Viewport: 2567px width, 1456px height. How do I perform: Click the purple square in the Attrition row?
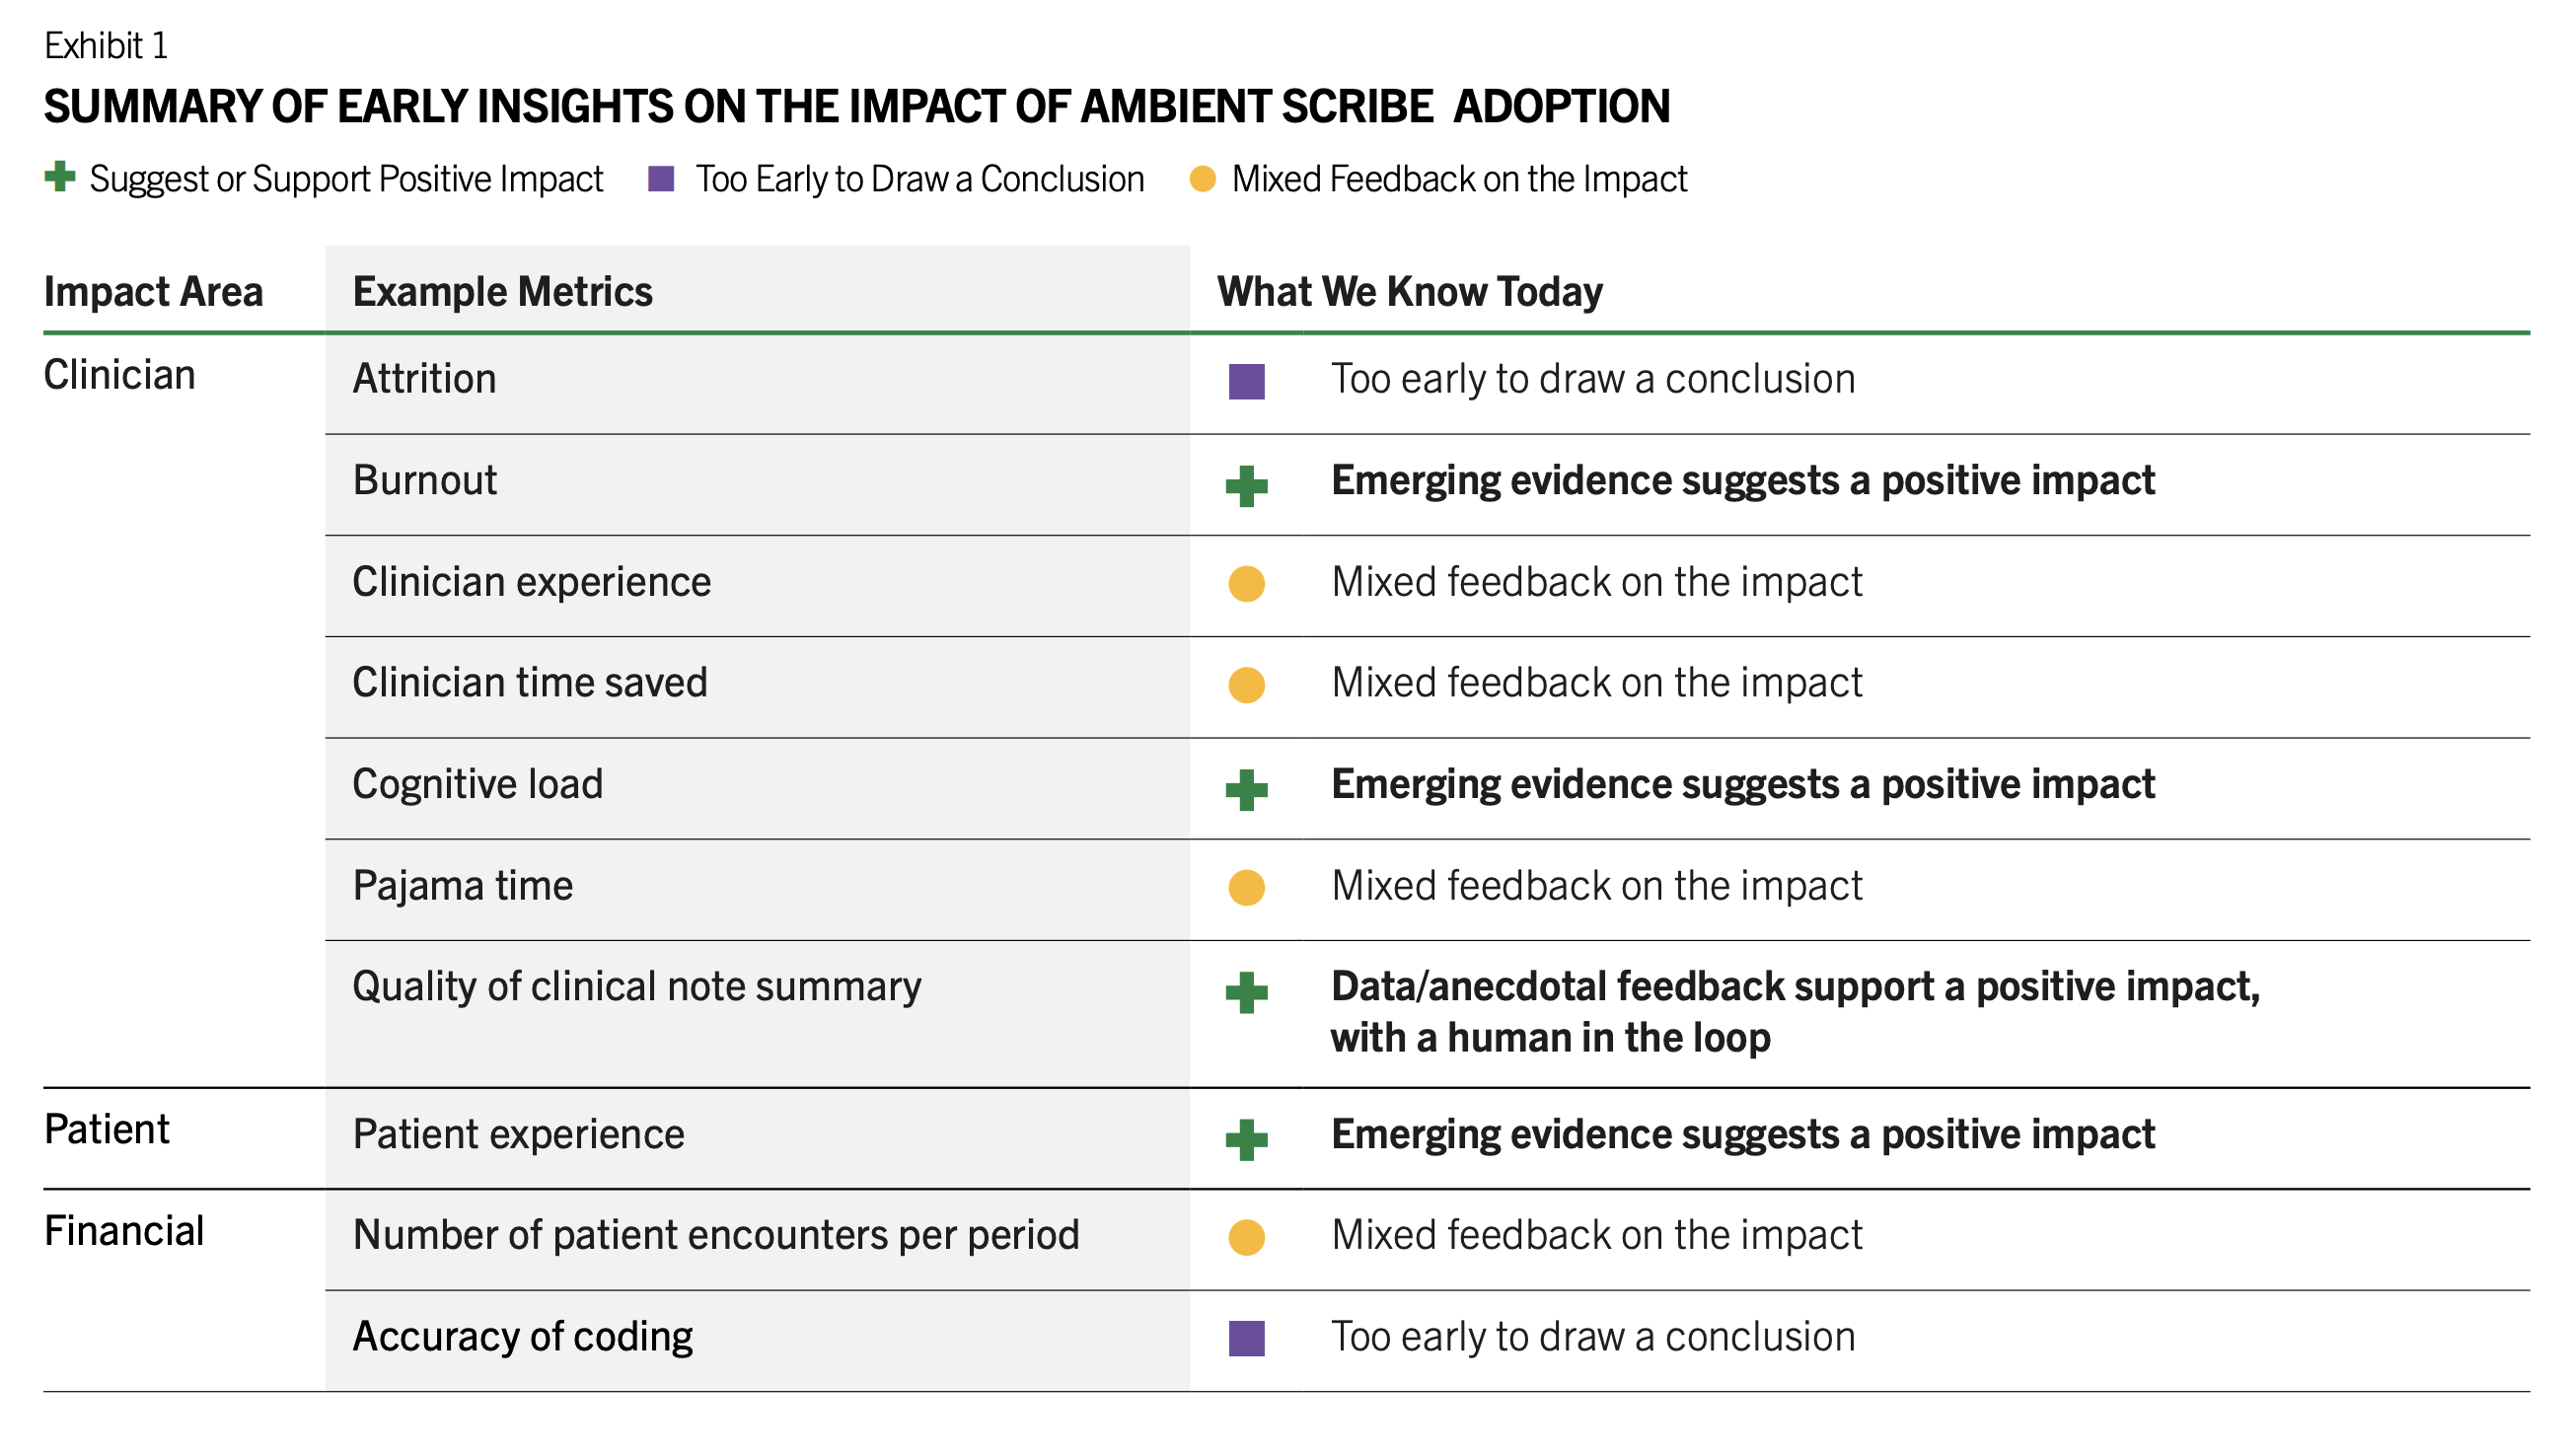(x=1246, y=381)
